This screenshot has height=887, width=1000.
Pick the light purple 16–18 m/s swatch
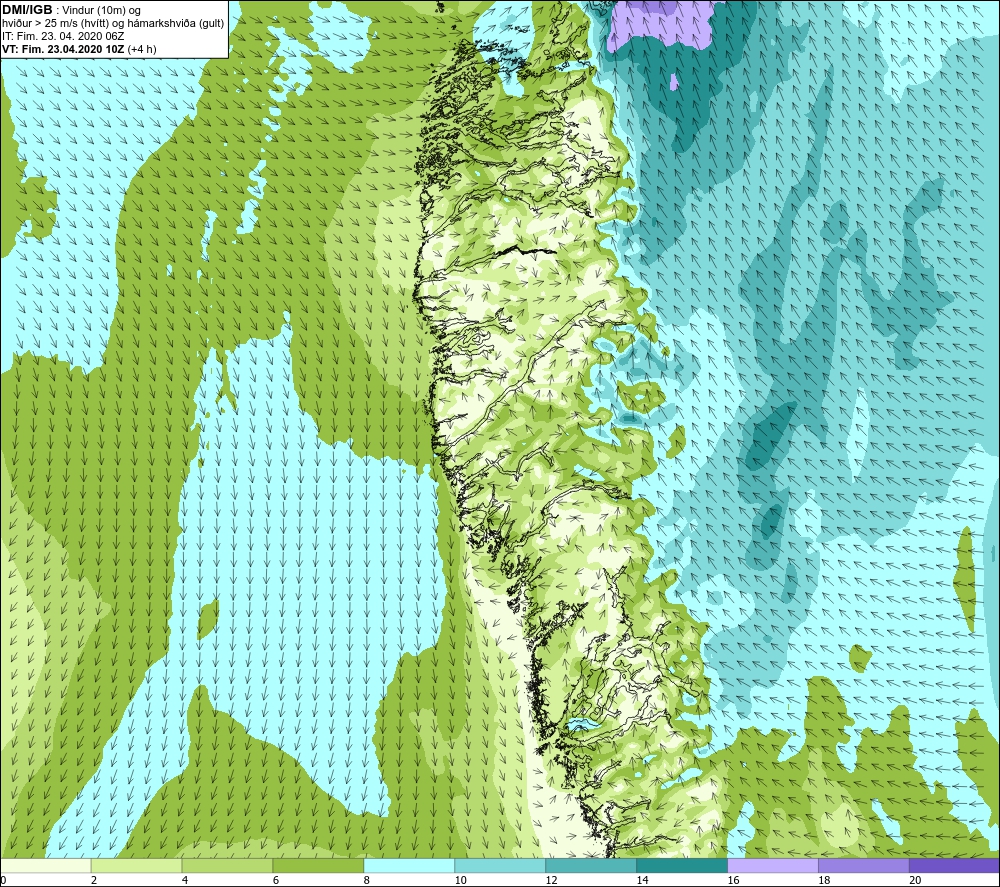coord(773,865)
